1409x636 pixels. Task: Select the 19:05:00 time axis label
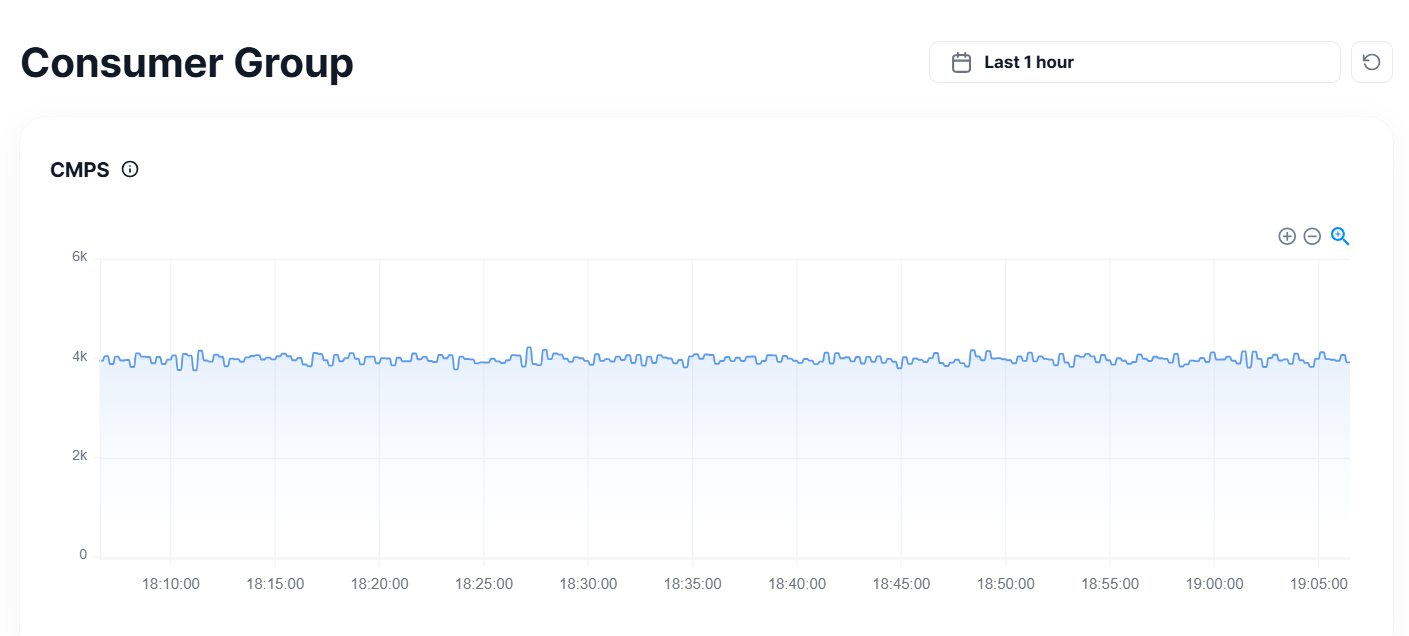pos(1319,584)
